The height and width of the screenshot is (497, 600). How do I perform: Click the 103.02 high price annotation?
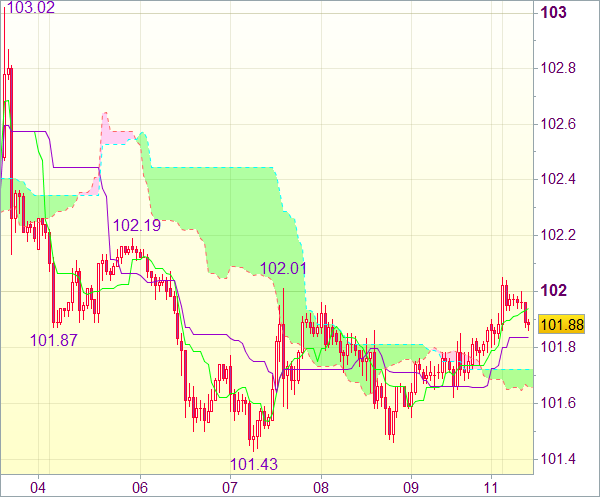(31, 7)
